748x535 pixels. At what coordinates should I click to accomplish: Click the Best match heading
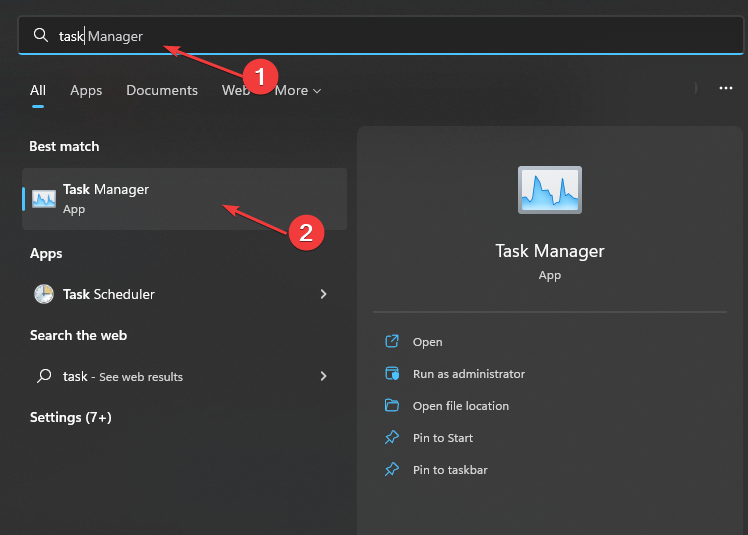point(64,146)
